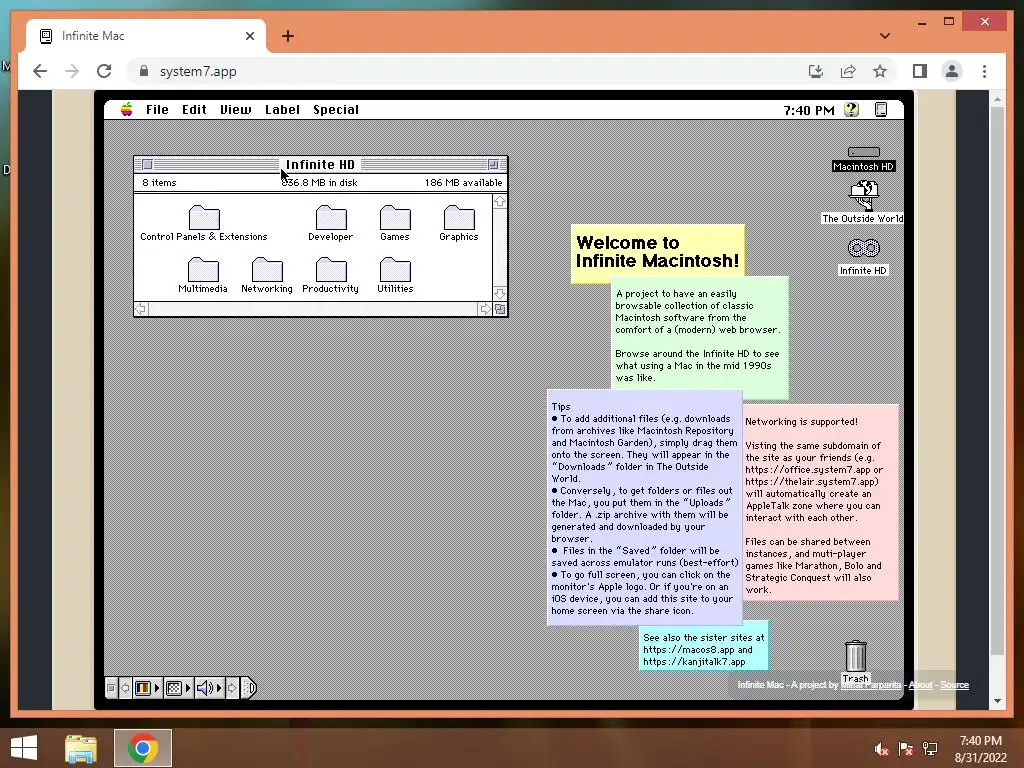
Task: Open the Control Strip monitor color depth module
Action: 147,688
